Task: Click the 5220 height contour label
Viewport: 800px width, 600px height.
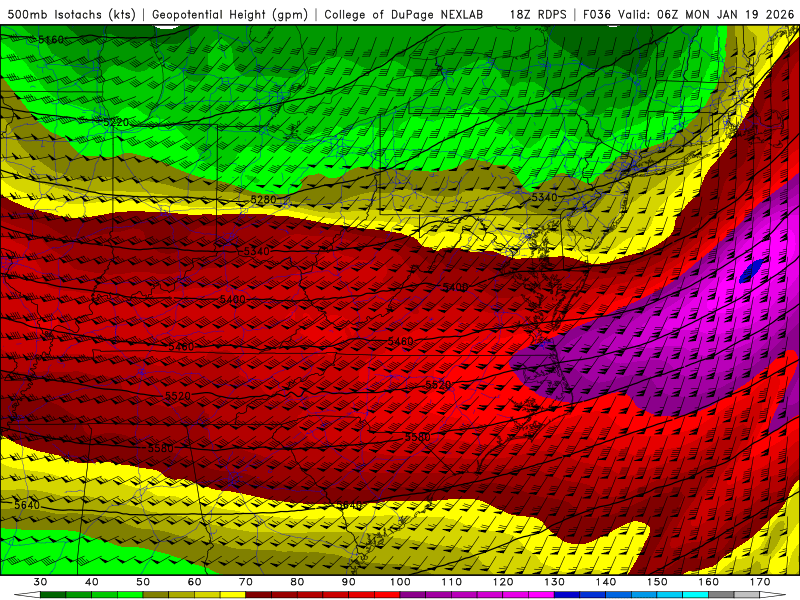Action: 116,122
